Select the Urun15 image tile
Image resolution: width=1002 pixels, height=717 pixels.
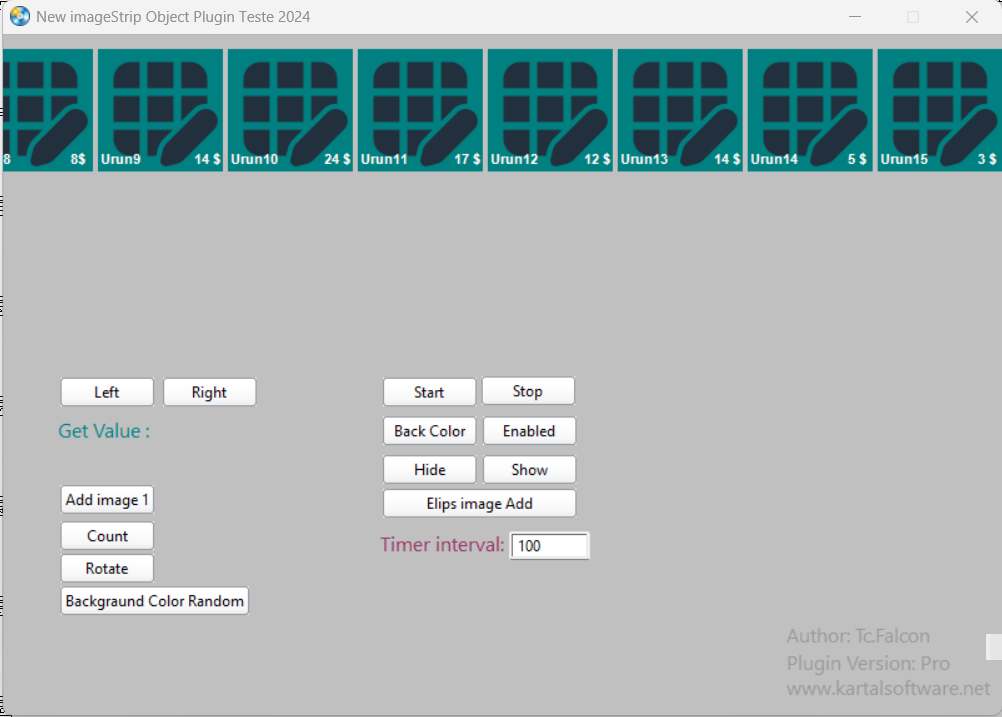(x=939, y=110)
